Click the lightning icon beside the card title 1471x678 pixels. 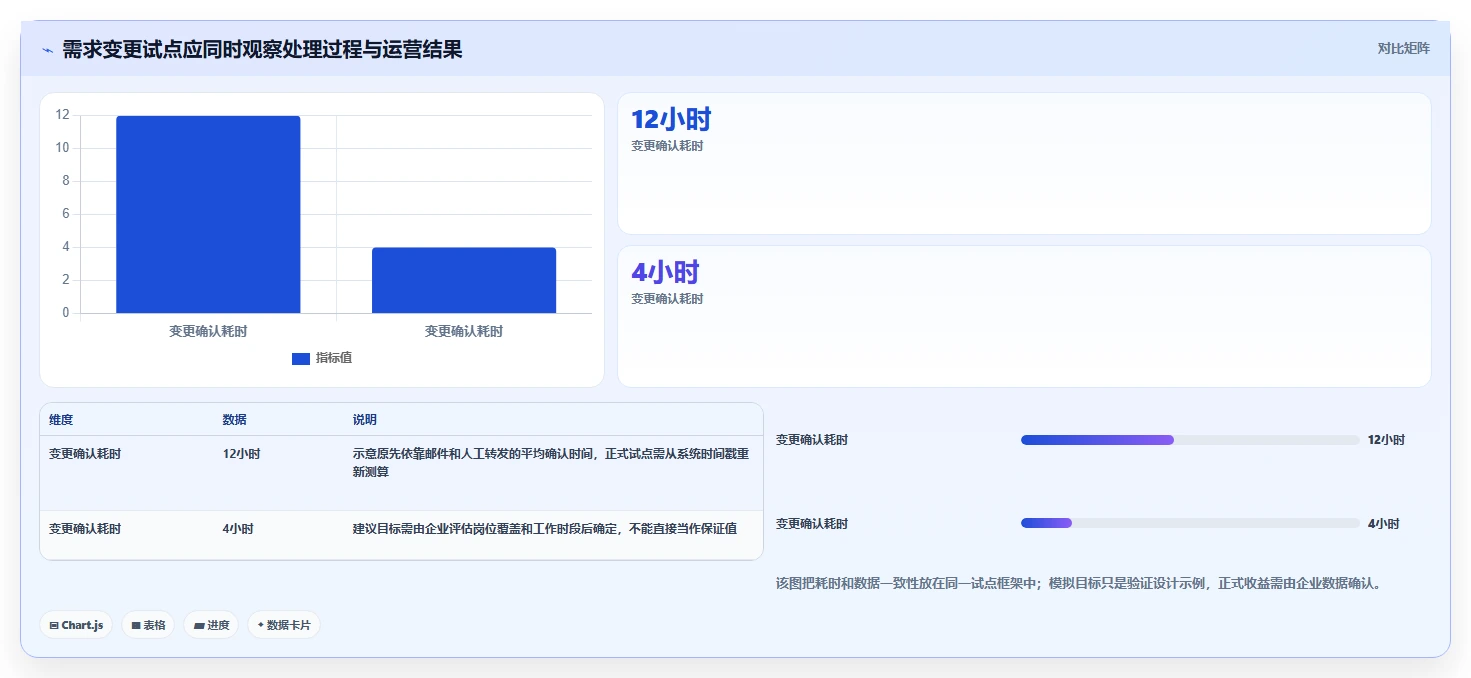(47, 50)
